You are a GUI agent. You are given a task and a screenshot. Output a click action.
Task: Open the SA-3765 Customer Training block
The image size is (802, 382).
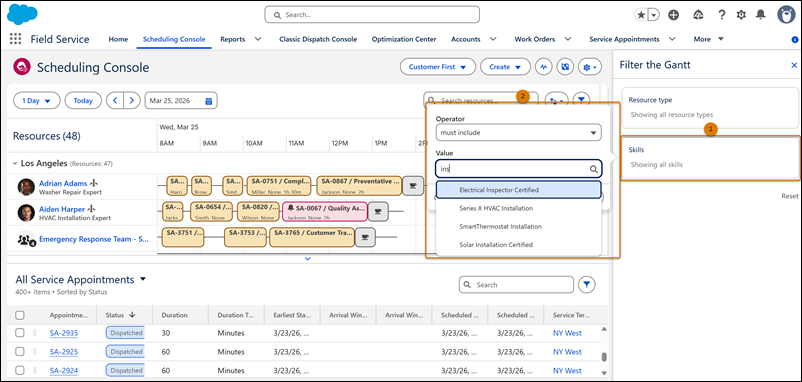pyautogui.click(x=311, y=237)
